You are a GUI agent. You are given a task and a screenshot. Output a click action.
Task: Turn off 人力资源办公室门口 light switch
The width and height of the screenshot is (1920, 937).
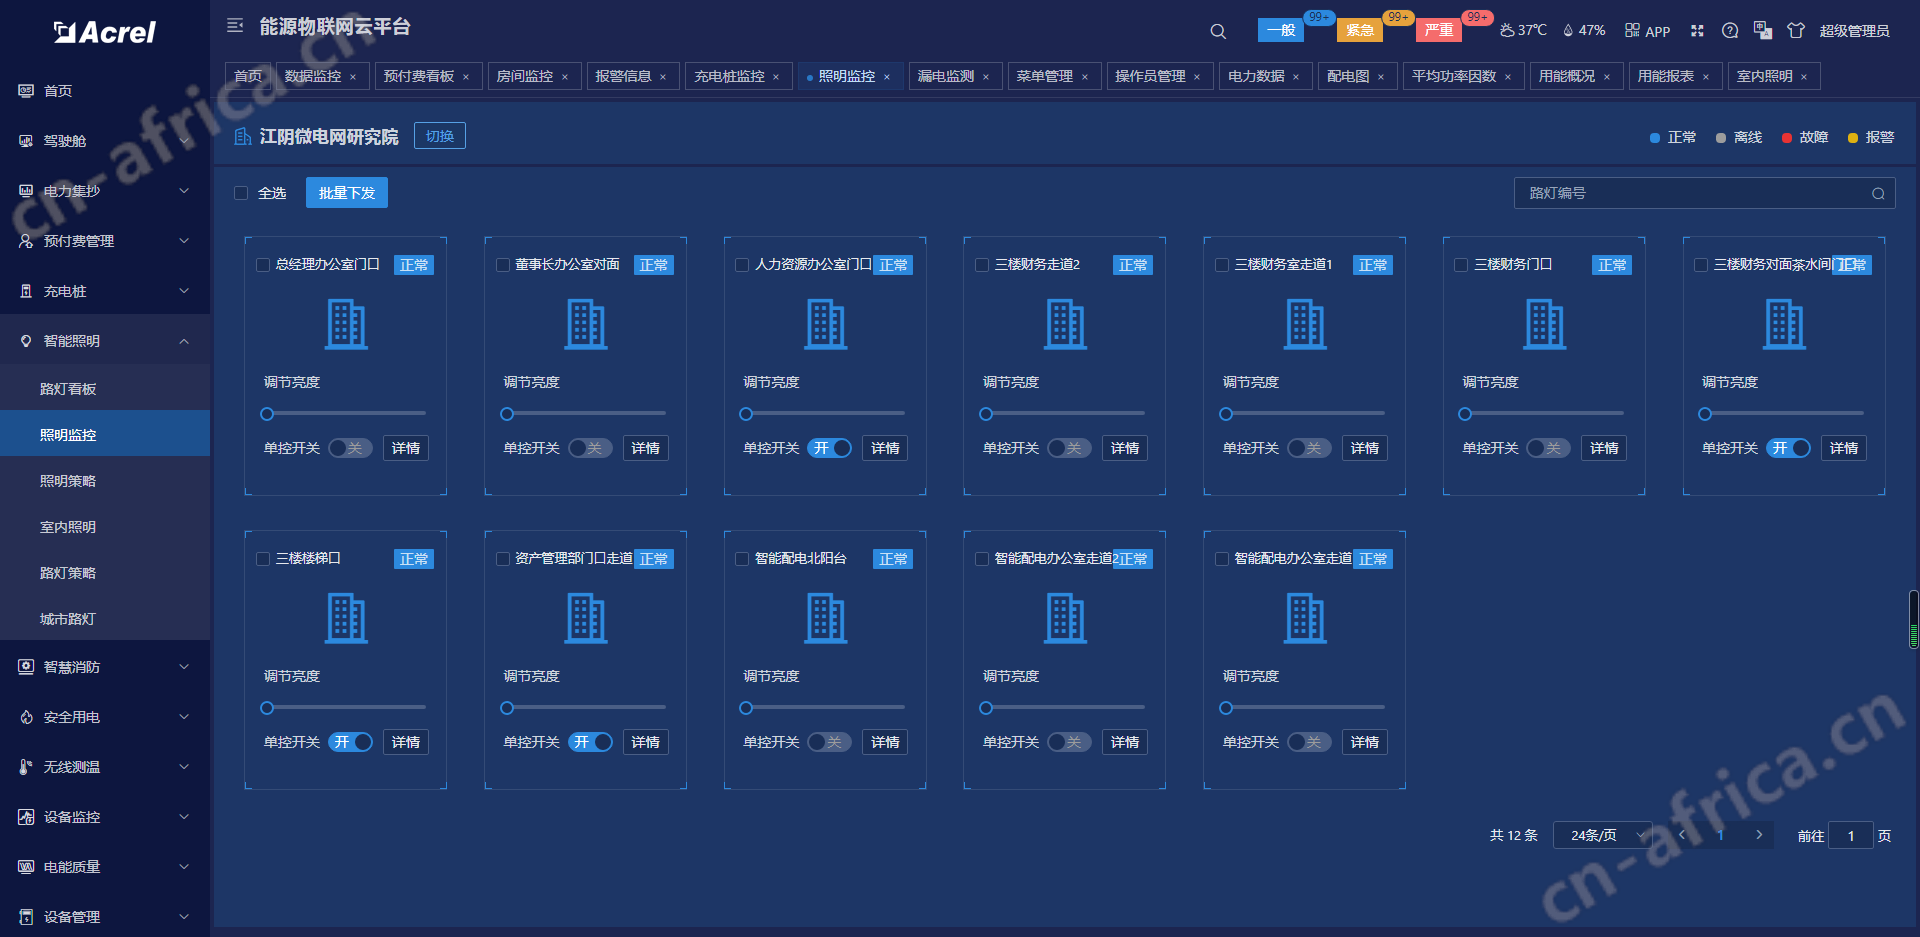click(x=830, y=448)
